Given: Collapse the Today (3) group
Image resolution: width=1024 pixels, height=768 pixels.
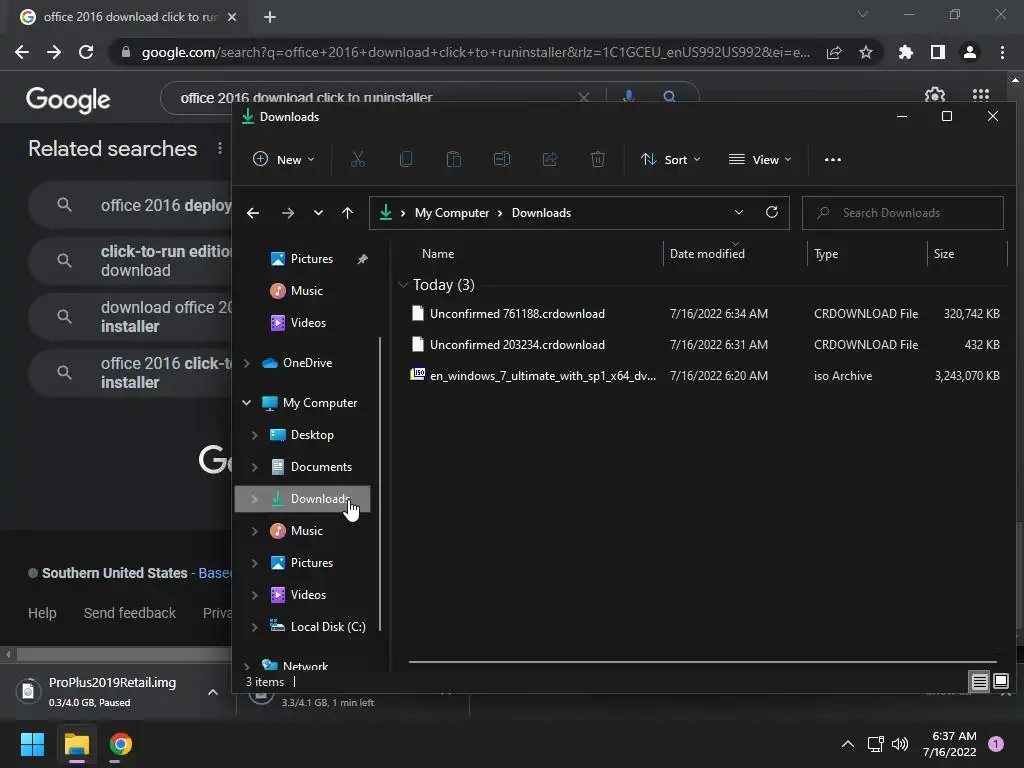Looking at the screenshot, I should point(403,285).
